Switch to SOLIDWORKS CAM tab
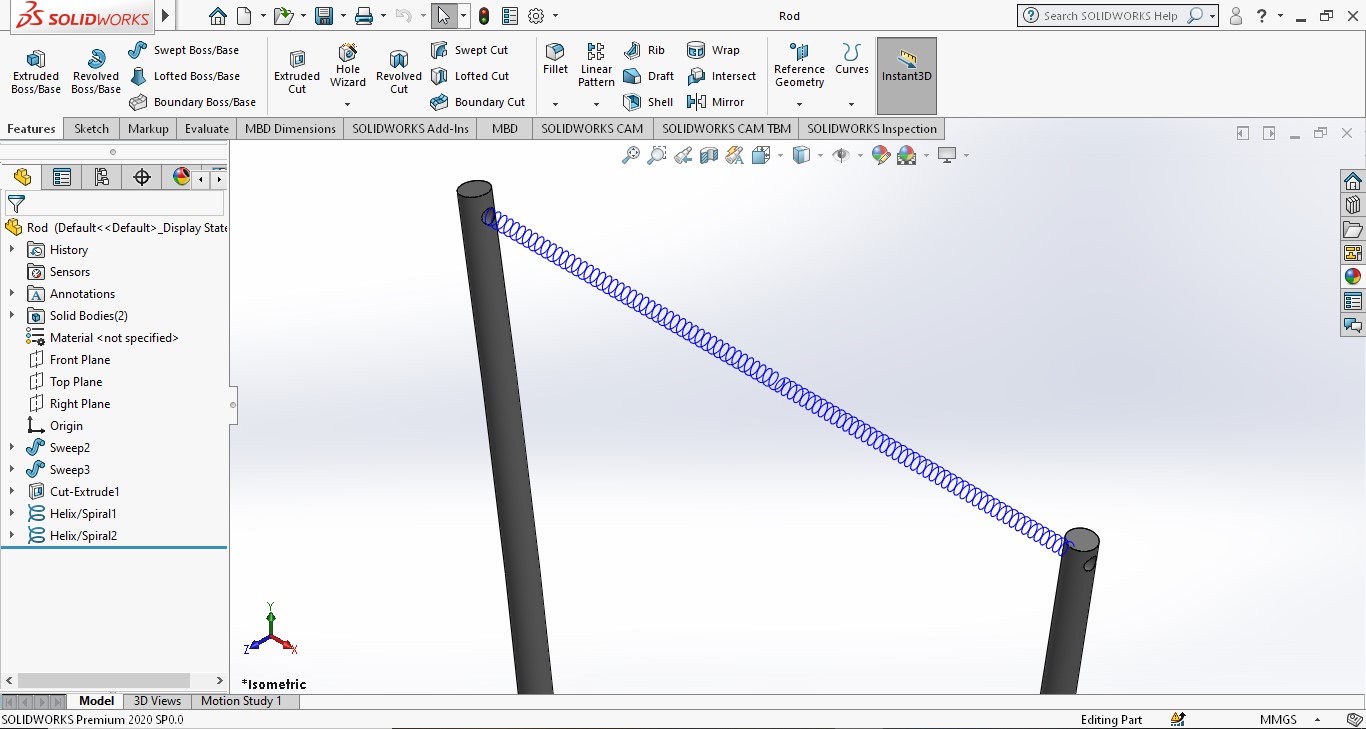 592,129
